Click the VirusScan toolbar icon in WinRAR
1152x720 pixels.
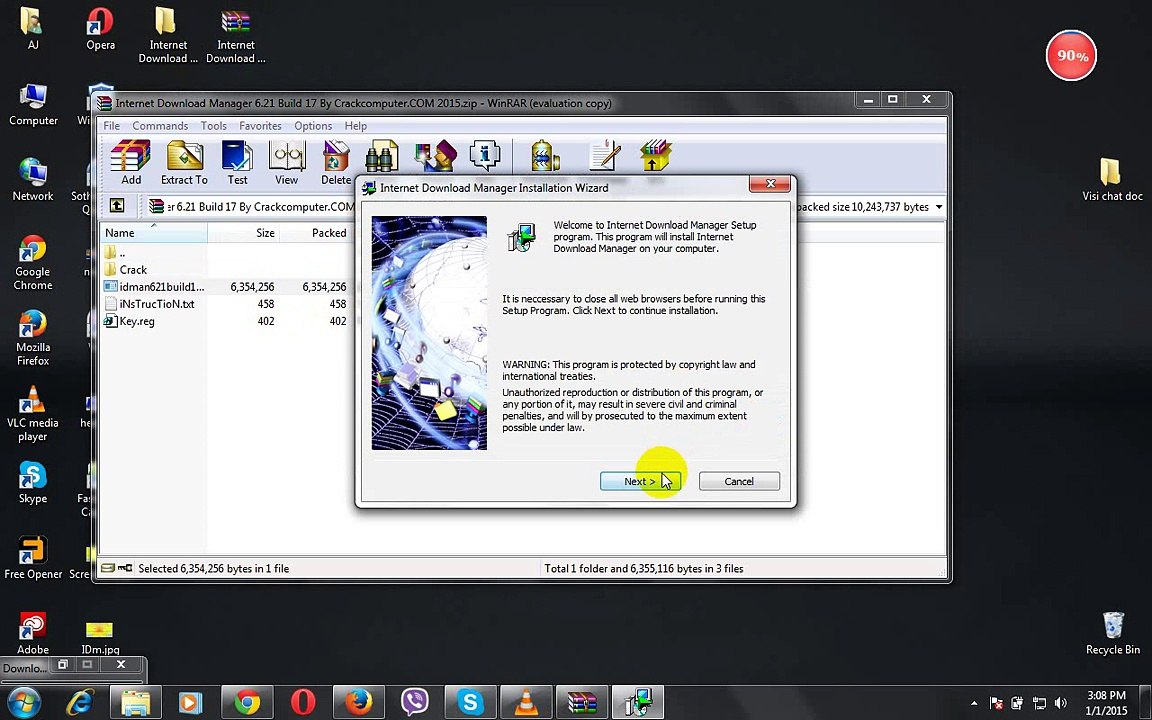pos(544,156)
